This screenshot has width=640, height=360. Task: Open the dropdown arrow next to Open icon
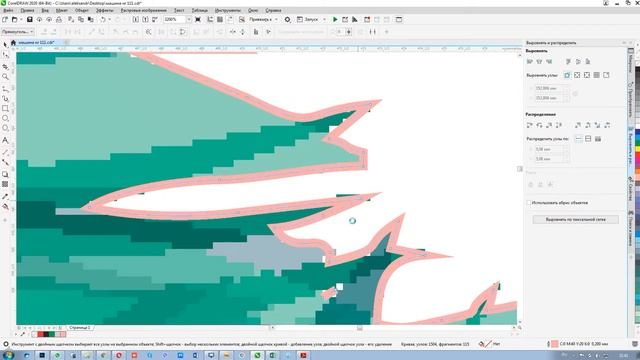coord(21,19)
